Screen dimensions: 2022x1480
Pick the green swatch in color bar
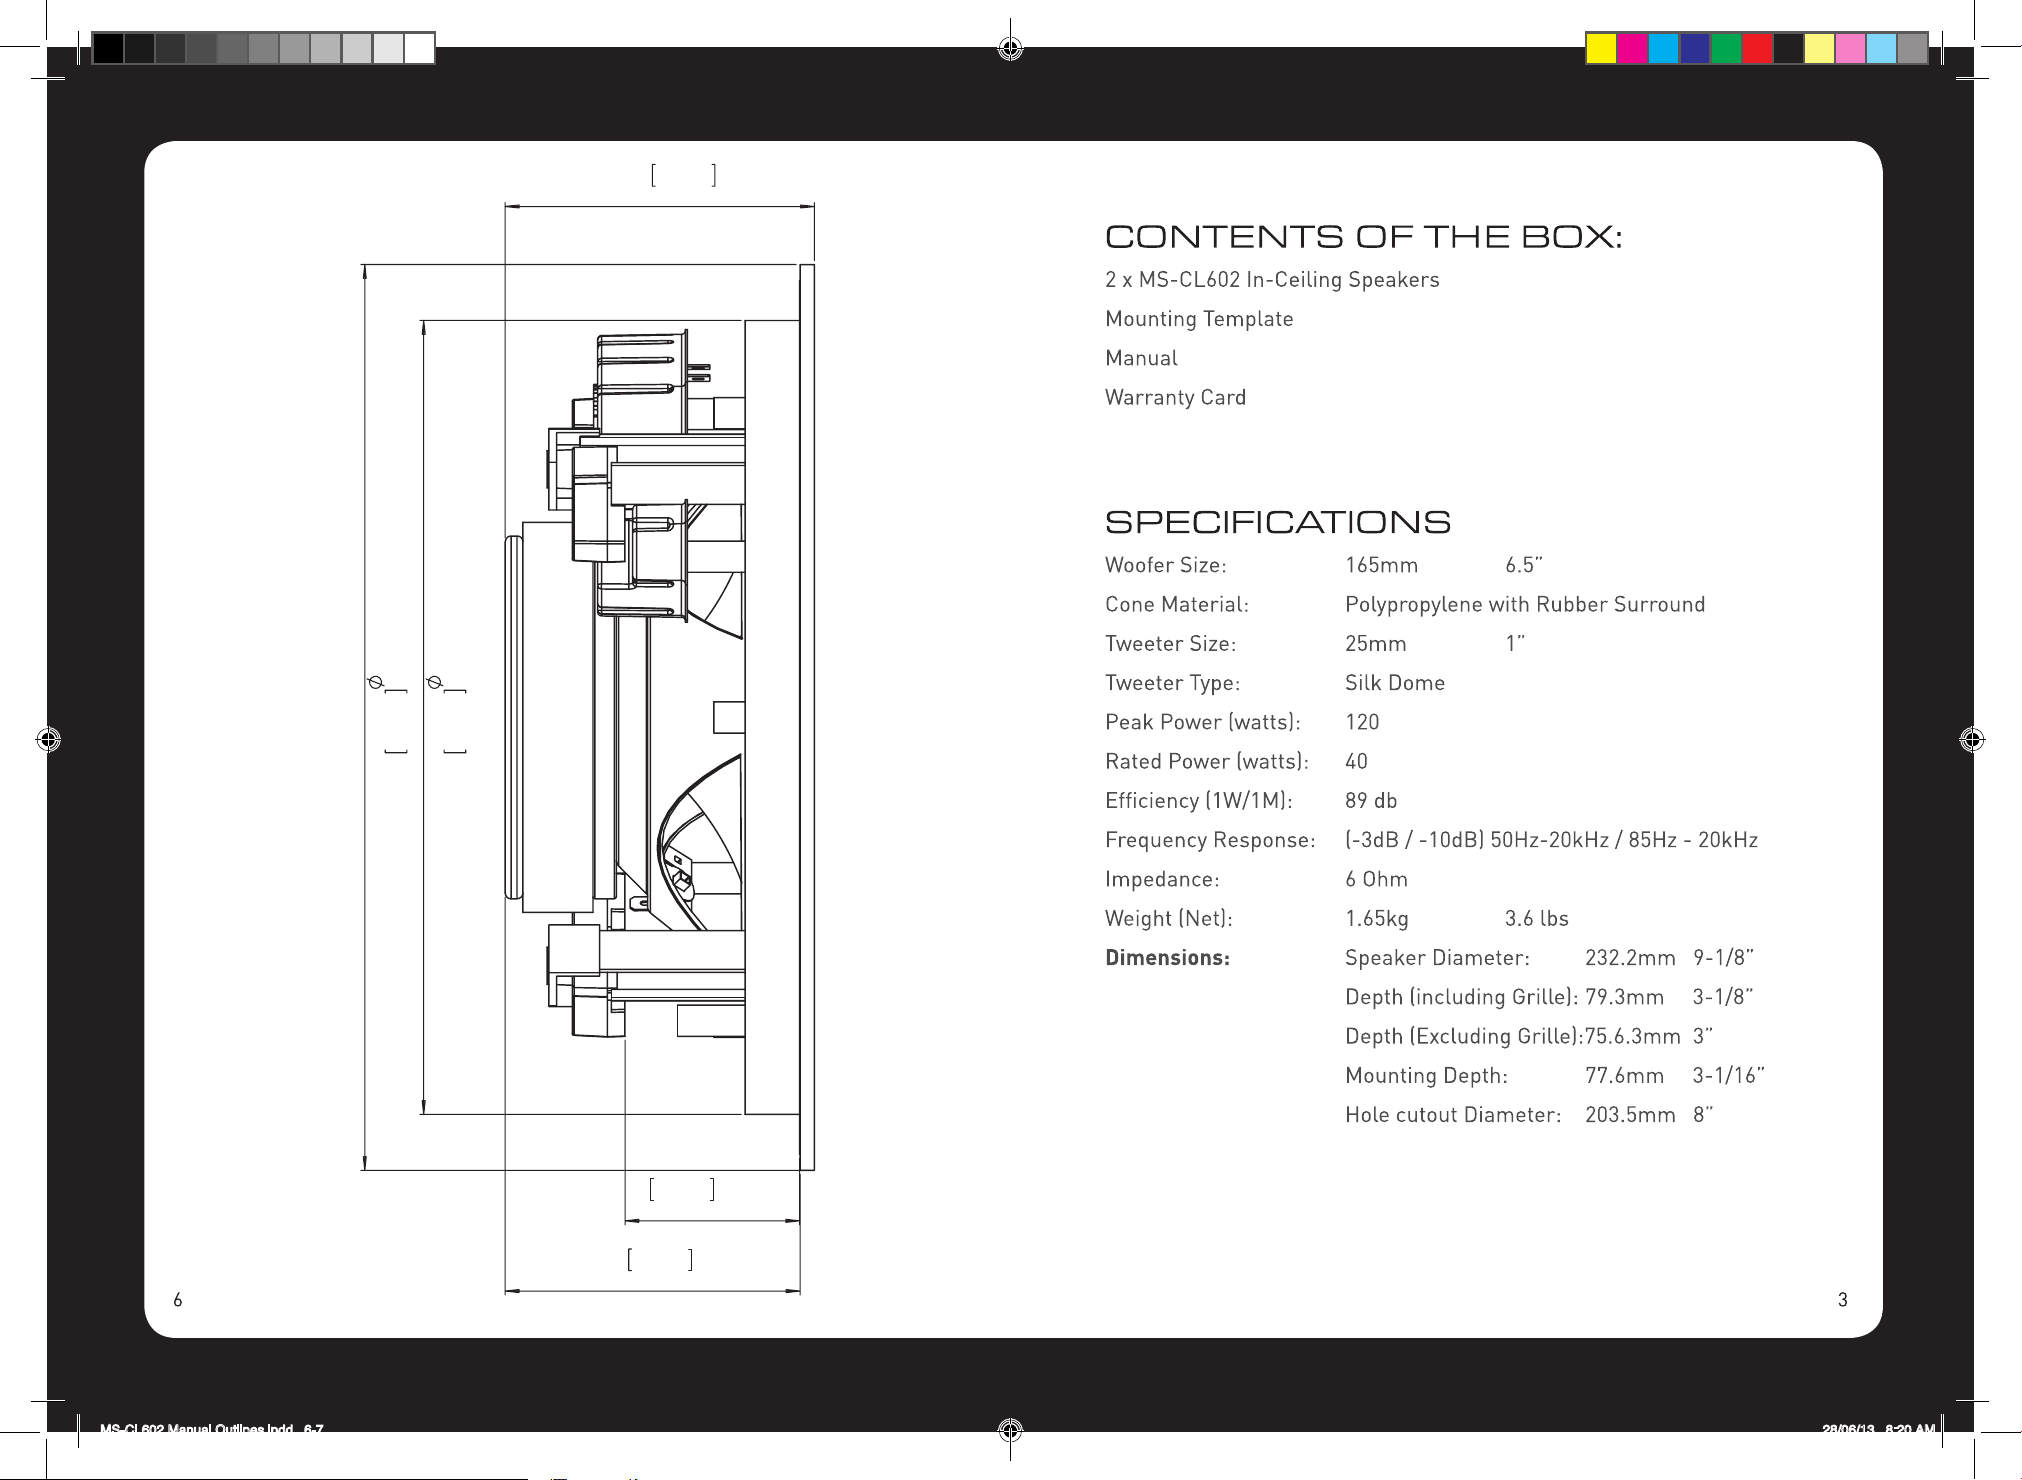pyautogui.click(x=1726, y=48)
